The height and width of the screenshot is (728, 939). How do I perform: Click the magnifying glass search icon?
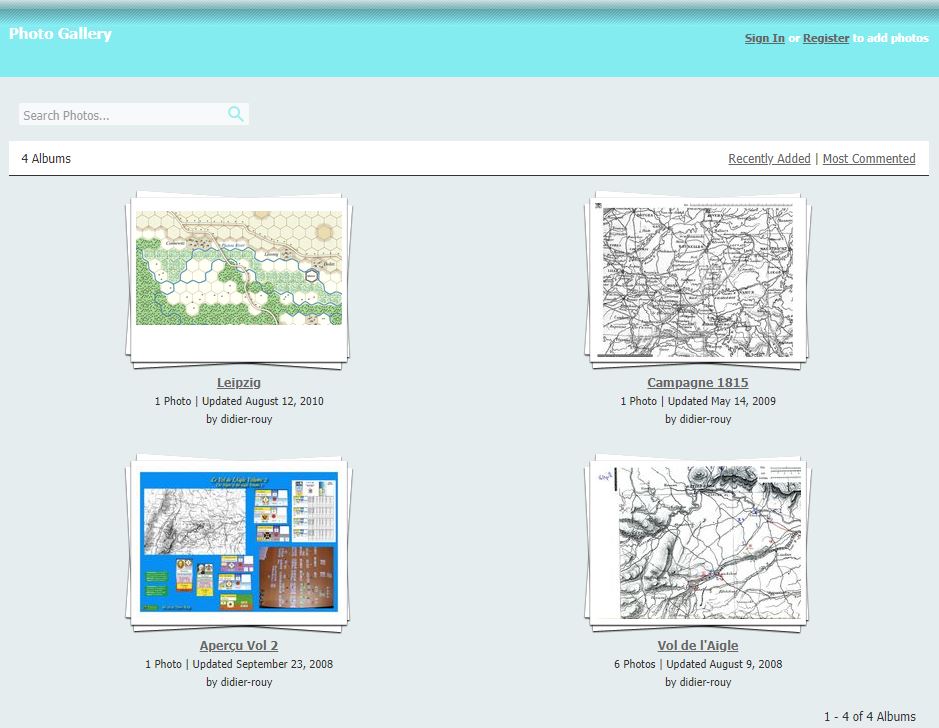(x=235, y=114)
